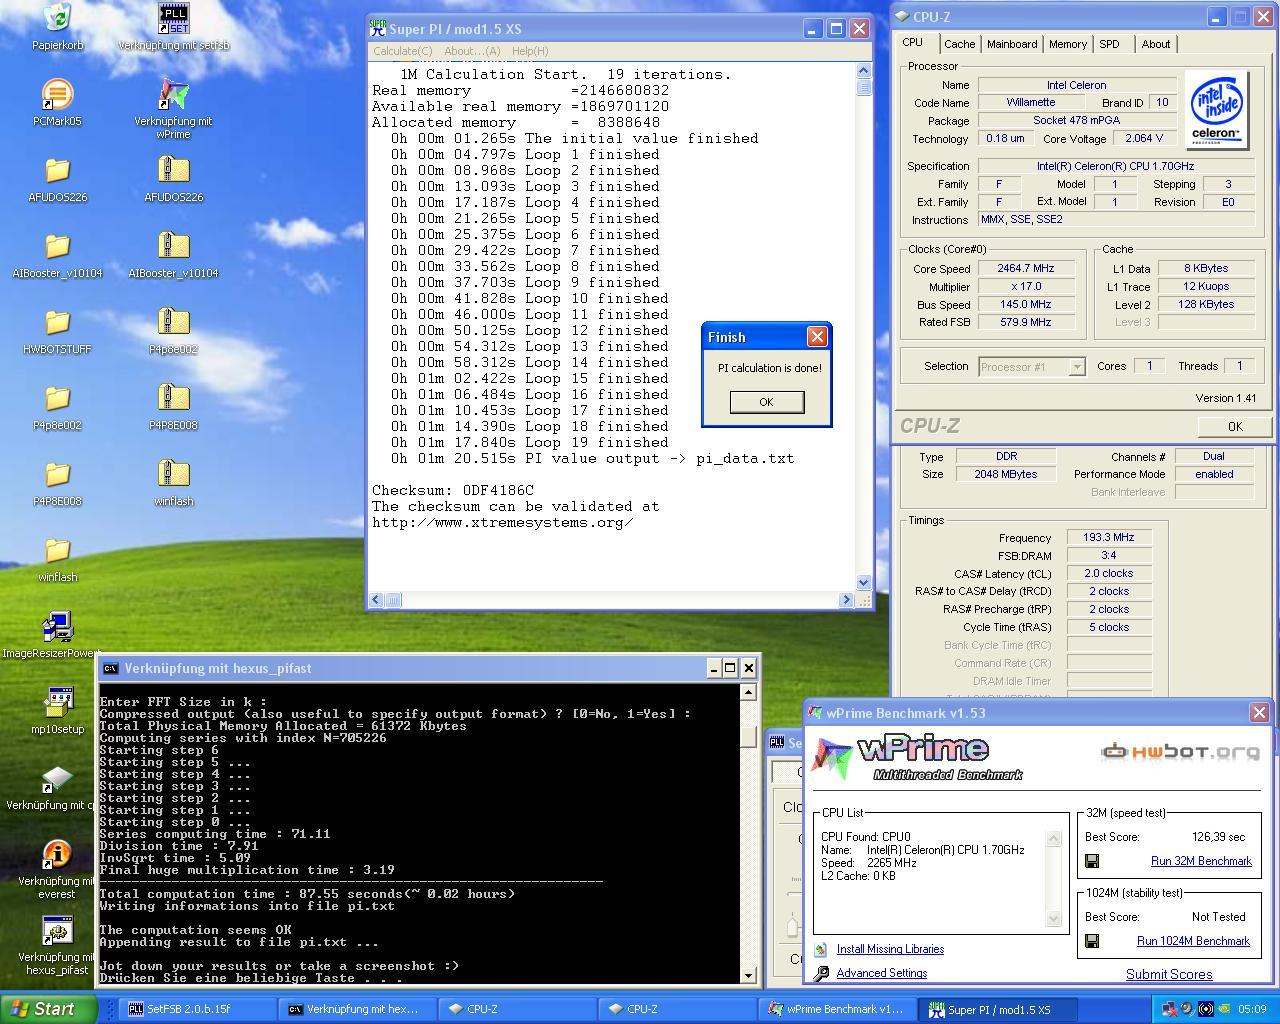Viewport: 1280px width, 1024px height.
Task: Open the Papierkorb recycle bin icon
Action: [x=57, y=18]
